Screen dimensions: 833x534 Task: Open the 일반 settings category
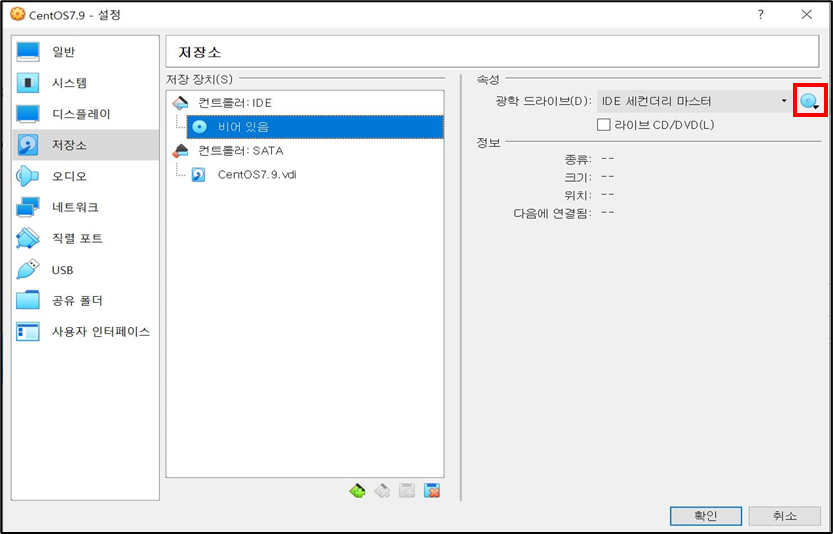click(85, 52)
